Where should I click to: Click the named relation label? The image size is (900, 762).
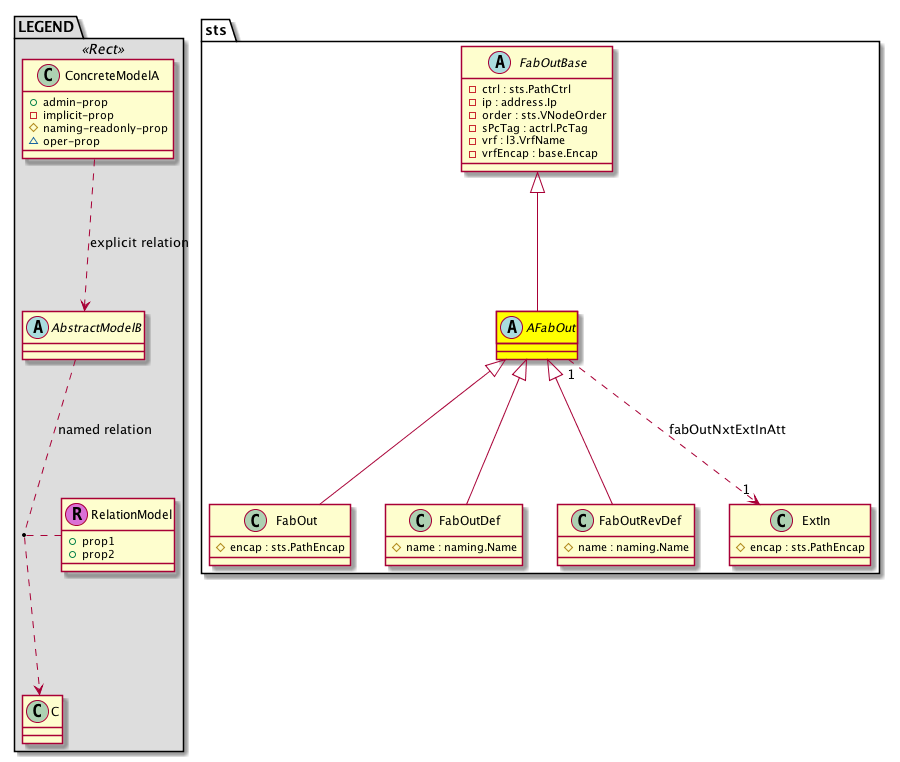[x=105, y=430]
